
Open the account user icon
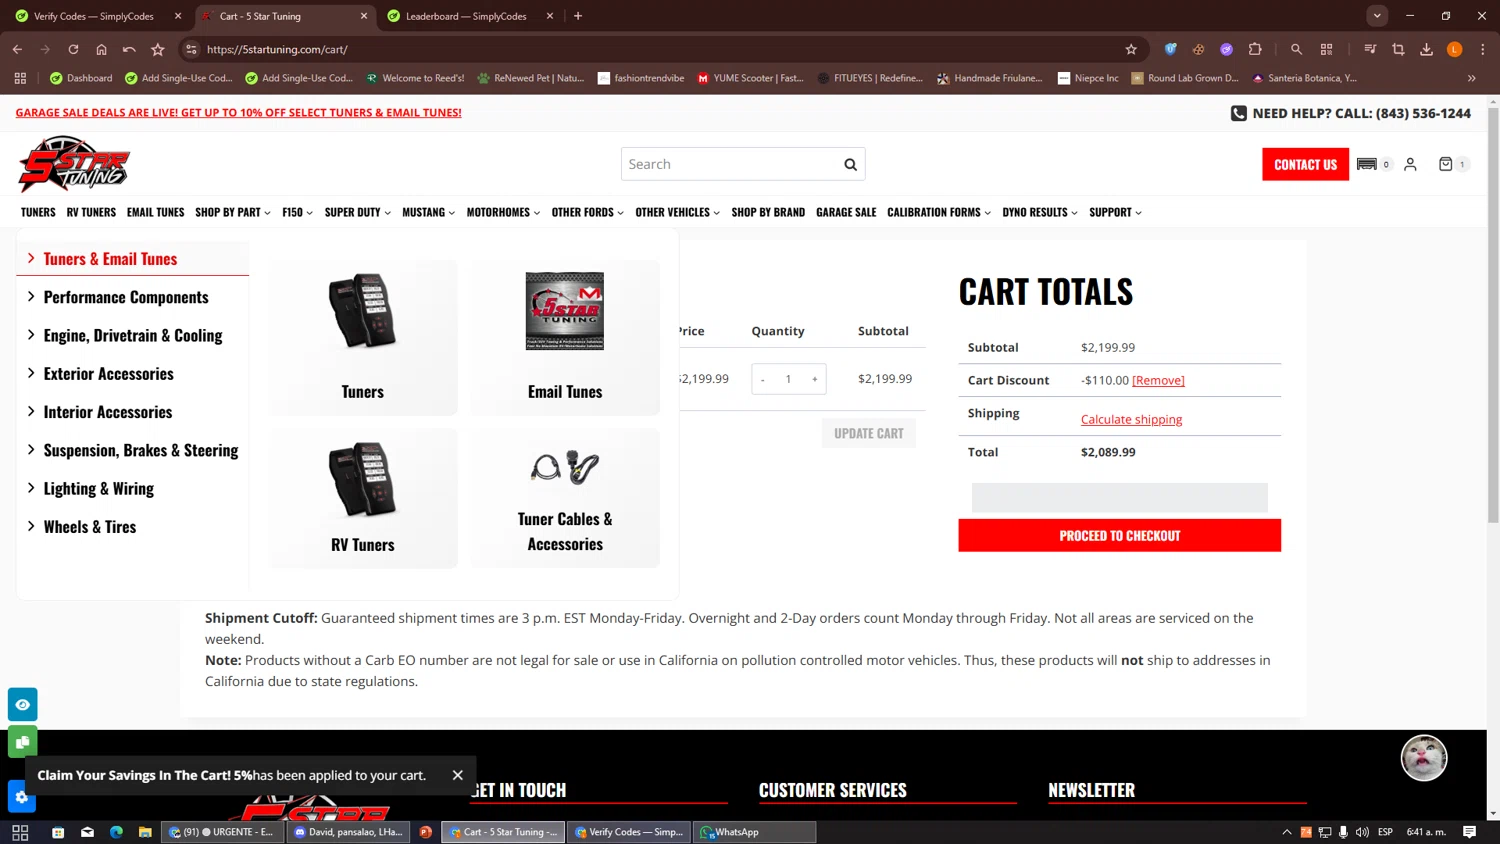(x=1410, y=164)
